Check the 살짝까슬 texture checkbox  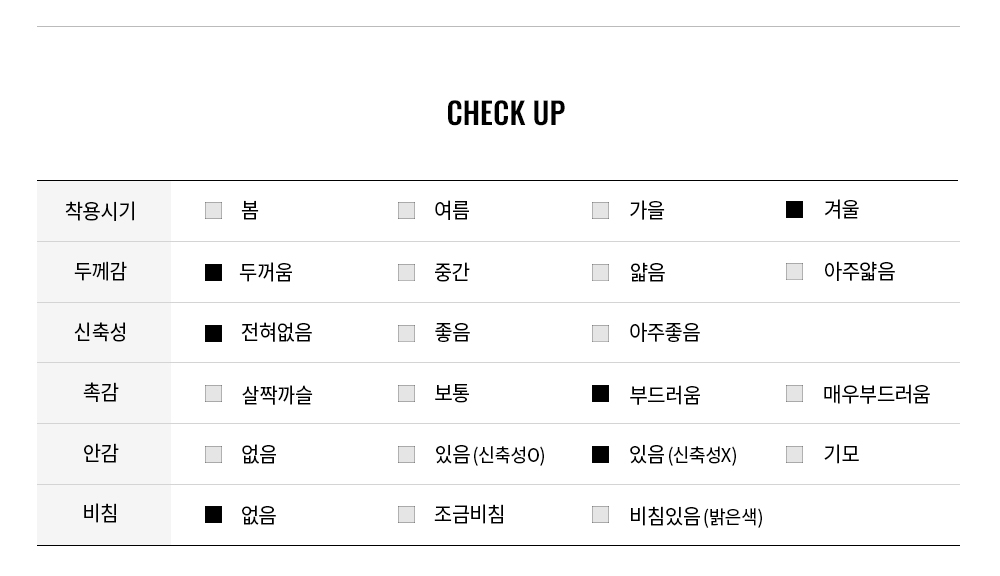(213, 394)
